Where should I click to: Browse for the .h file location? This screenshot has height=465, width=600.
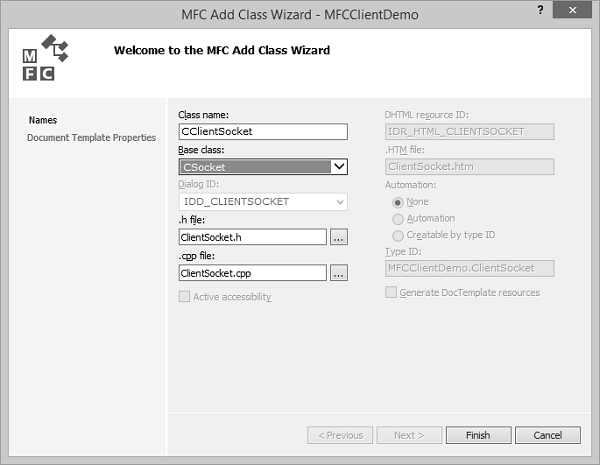(338, 237)
